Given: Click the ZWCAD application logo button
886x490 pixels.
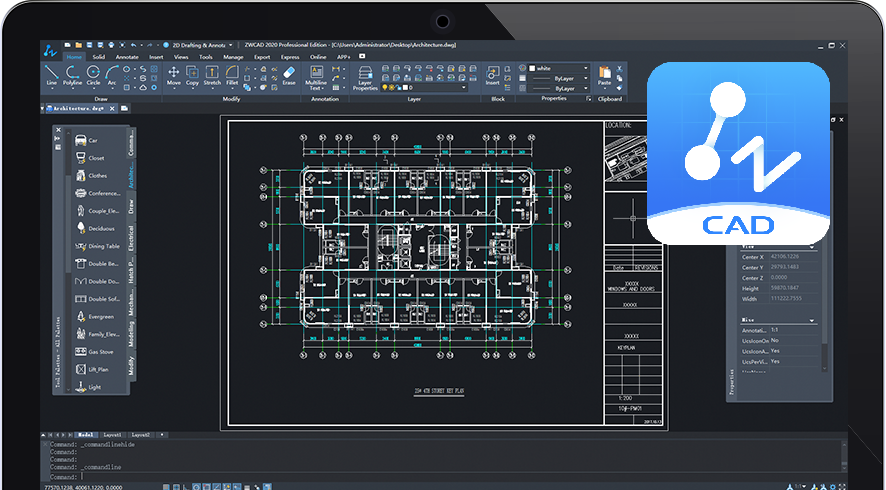Looking at the screenshot, I should pos(50,51).
